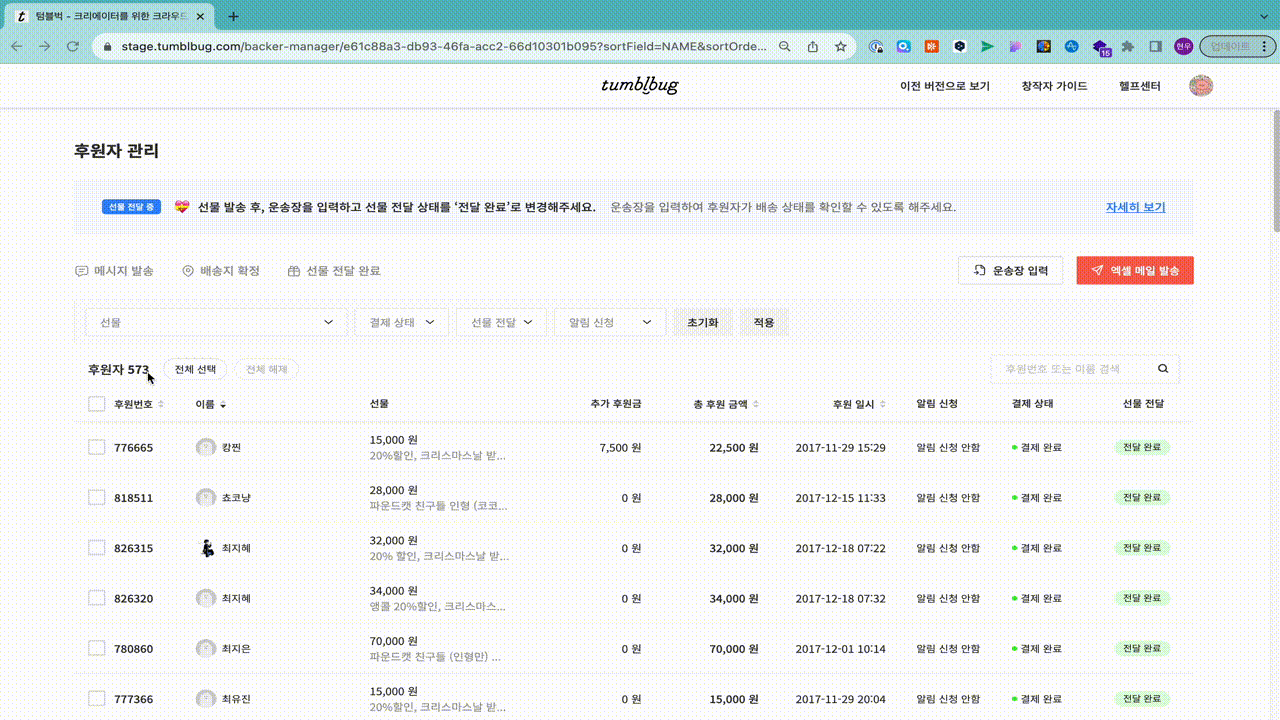Check the box for backer 818511
1280x720 pixels.
pyautogui.click(x=96, y=497)
